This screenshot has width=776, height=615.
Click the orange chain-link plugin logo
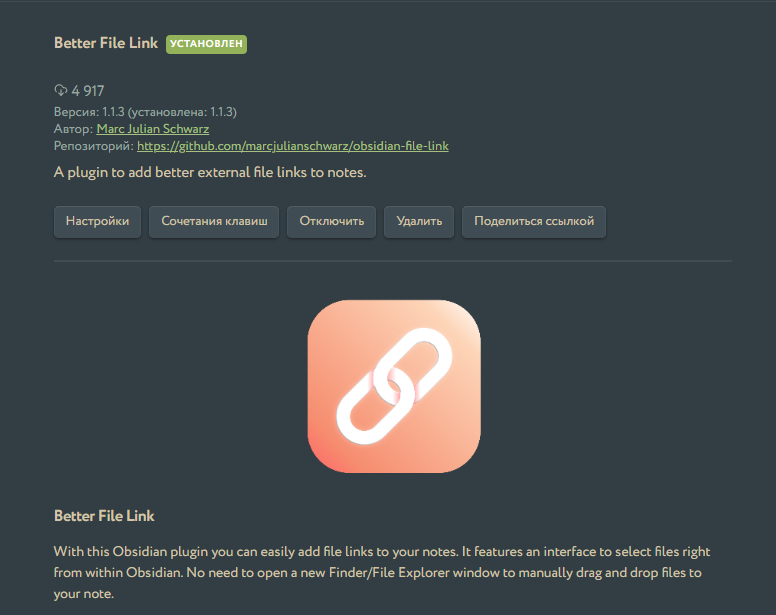(x=394, y=386)
